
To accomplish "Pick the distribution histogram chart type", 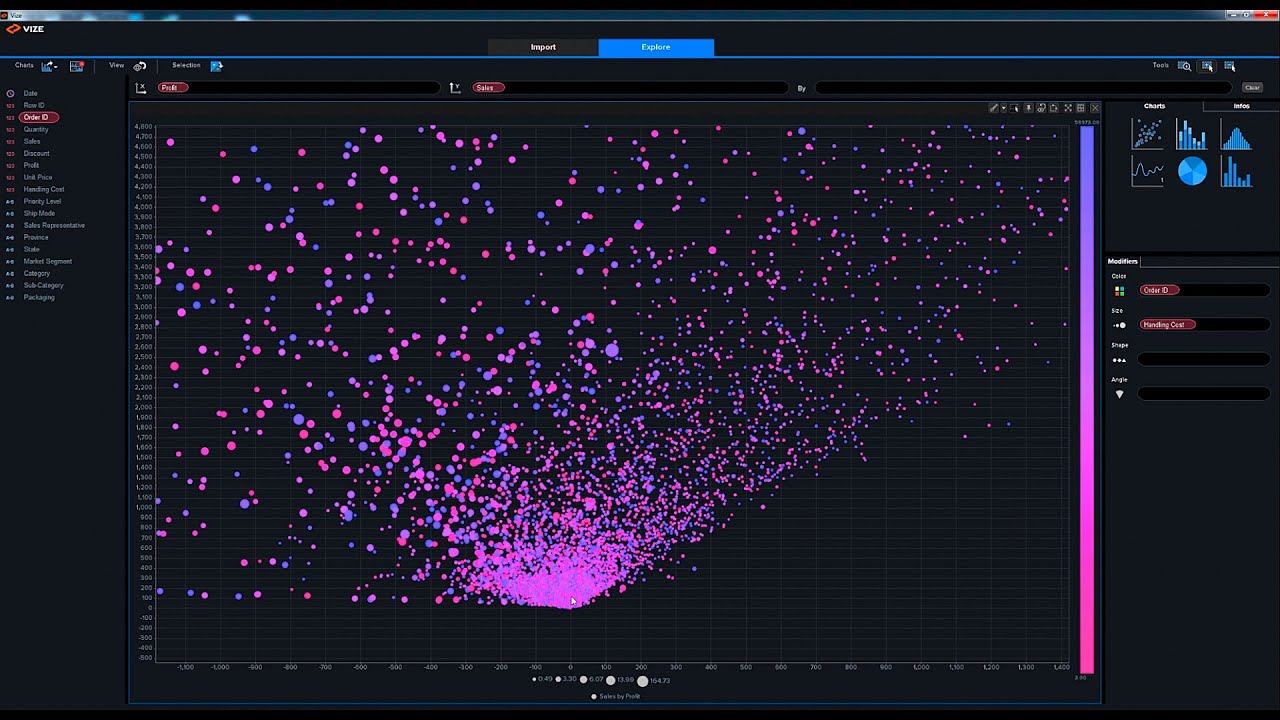I will pyautogui.click(x=1236, y=134).
